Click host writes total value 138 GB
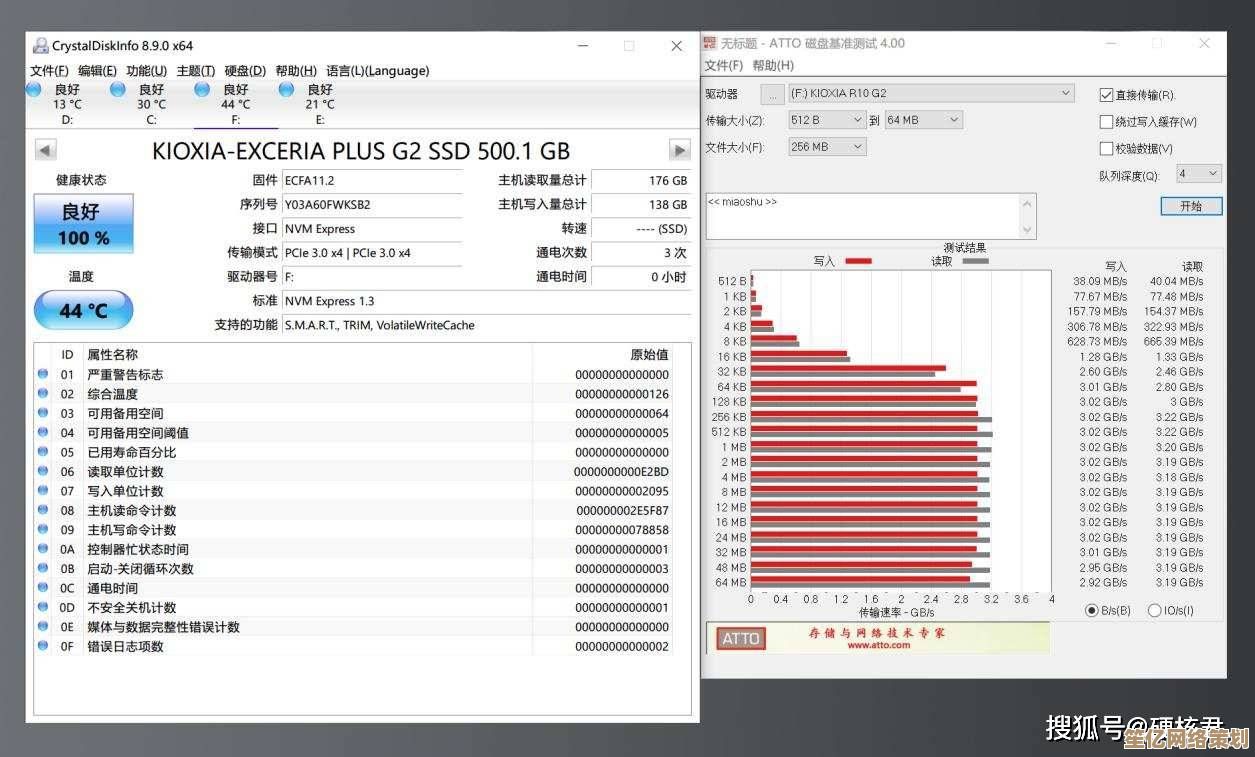The height and width of the screenshot is (757, 1255). tap(640, 205)
